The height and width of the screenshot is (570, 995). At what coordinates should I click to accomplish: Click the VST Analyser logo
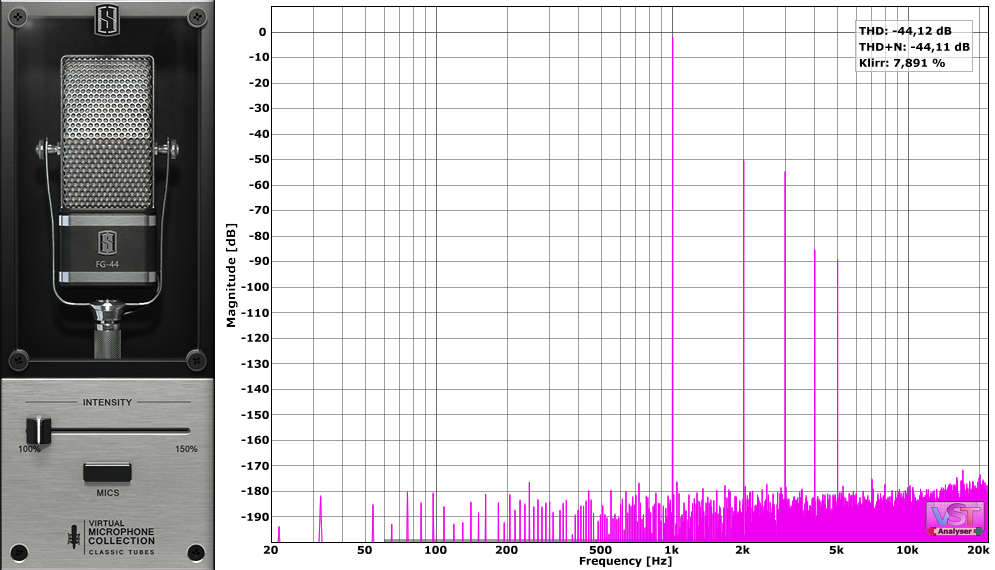955,519
